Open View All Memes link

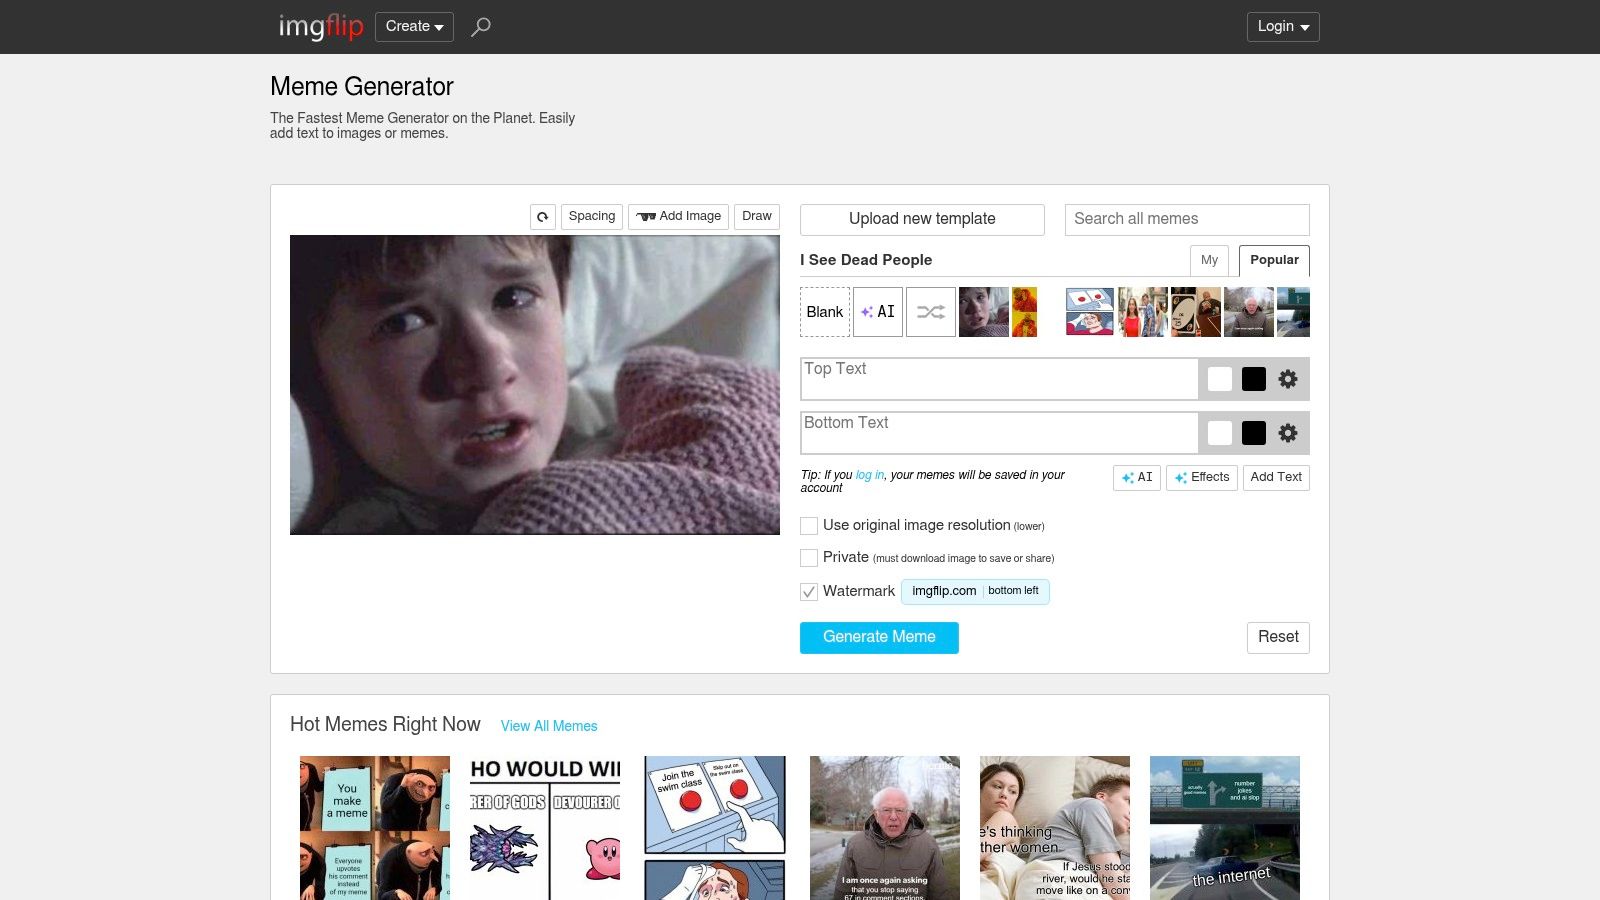pos(549,726)
